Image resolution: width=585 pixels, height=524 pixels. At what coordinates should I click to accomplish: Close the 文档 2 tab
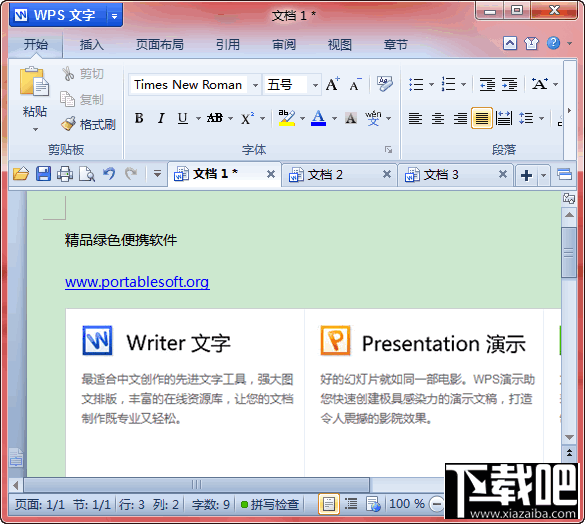pos(387,174)
